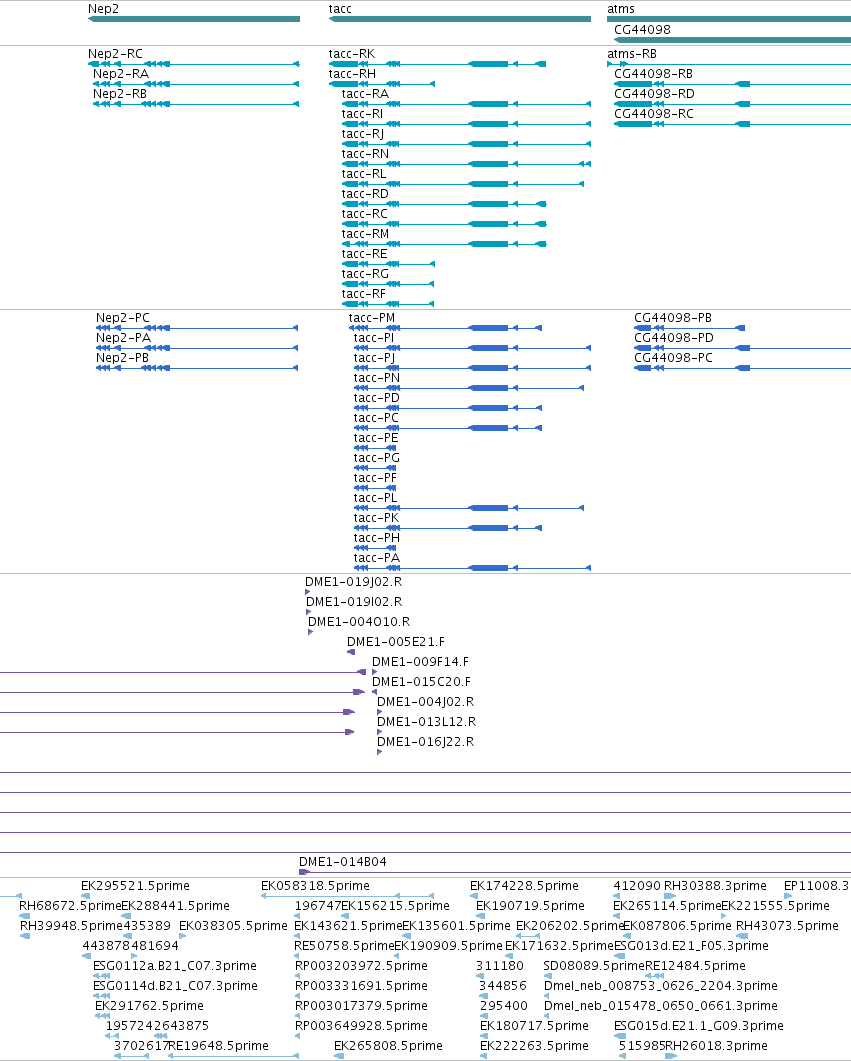This screenshot has height=1061, width=851.
Task: Click the tacc-RG transcript label
Action: tap(365, 273)
